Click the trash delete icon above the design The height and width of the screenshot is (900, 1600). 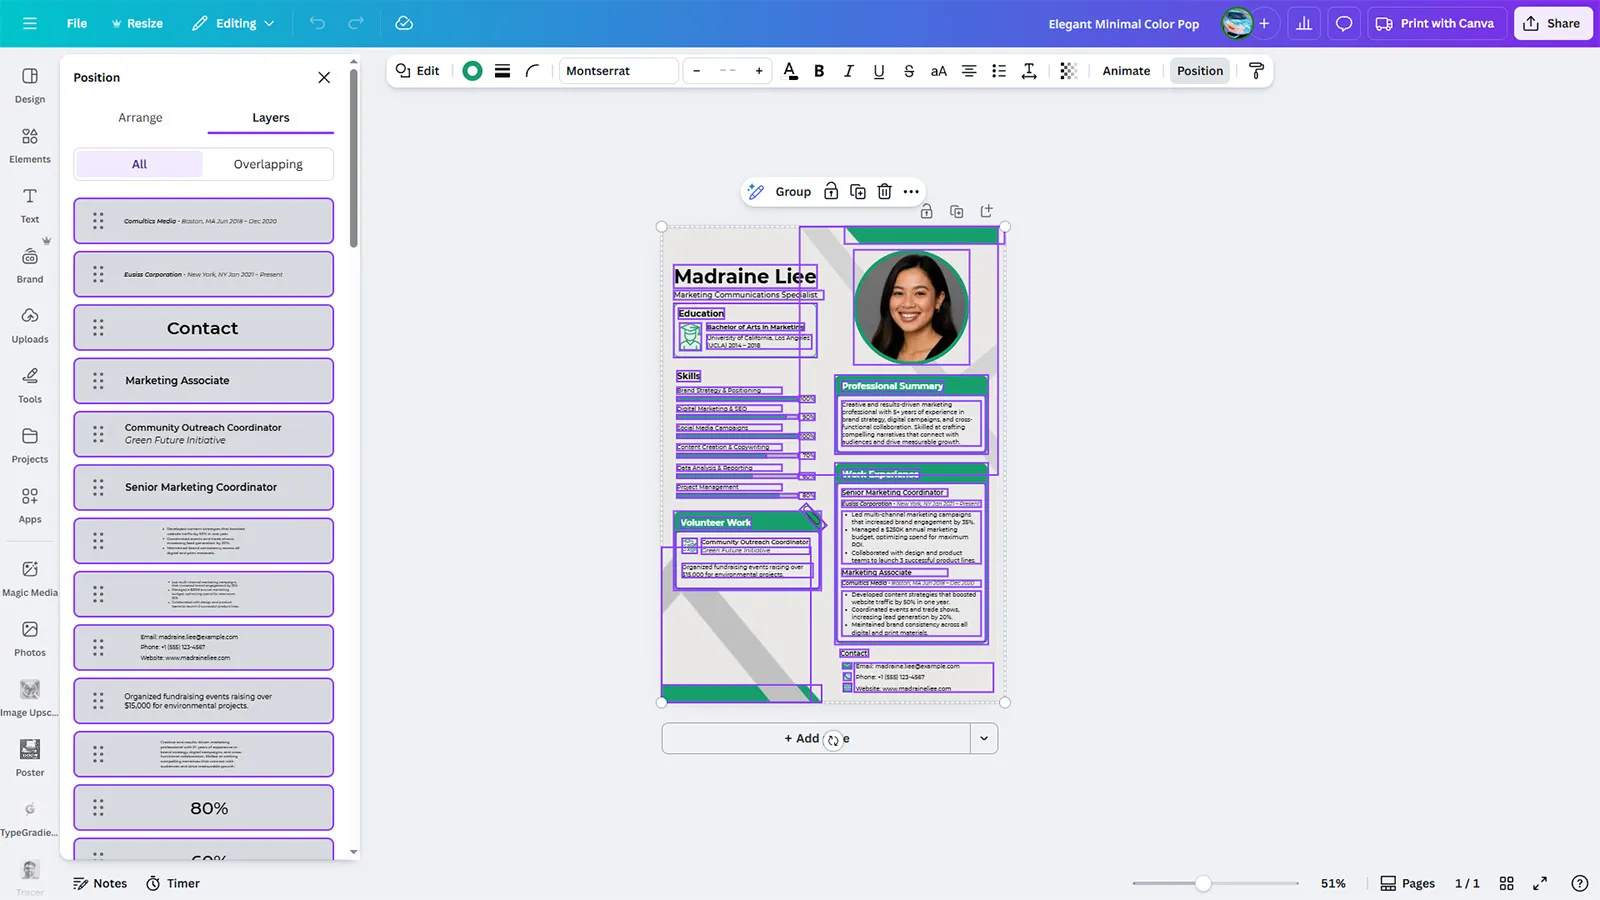point(884,192)
